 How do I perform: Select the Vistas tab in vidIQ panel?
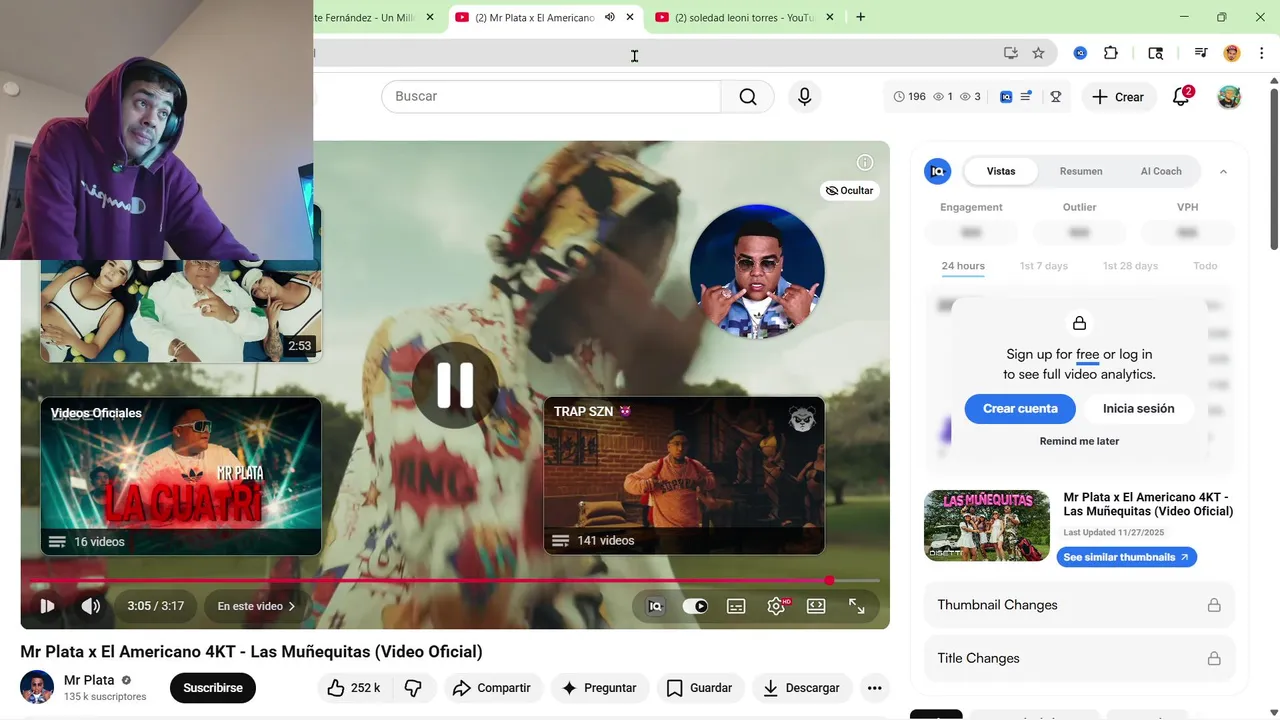pos(1001,171)
